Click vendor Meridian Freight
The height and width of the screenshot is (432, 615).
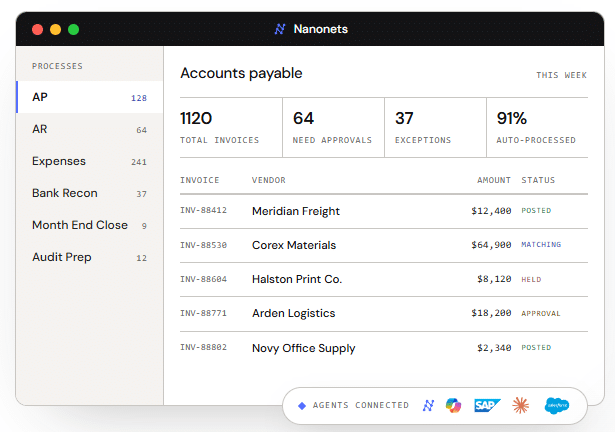(x=296, y=211)
